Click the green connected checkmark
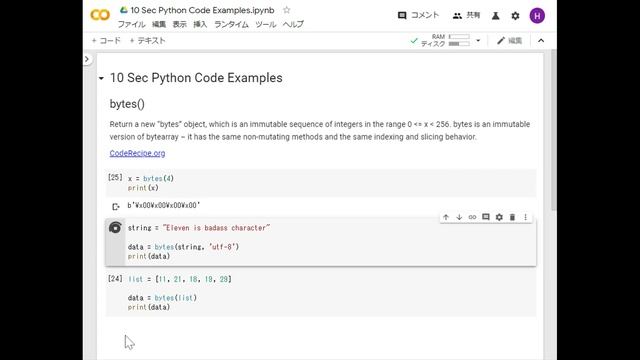Screen dimensions: 640x360 (x=414, y=40)
